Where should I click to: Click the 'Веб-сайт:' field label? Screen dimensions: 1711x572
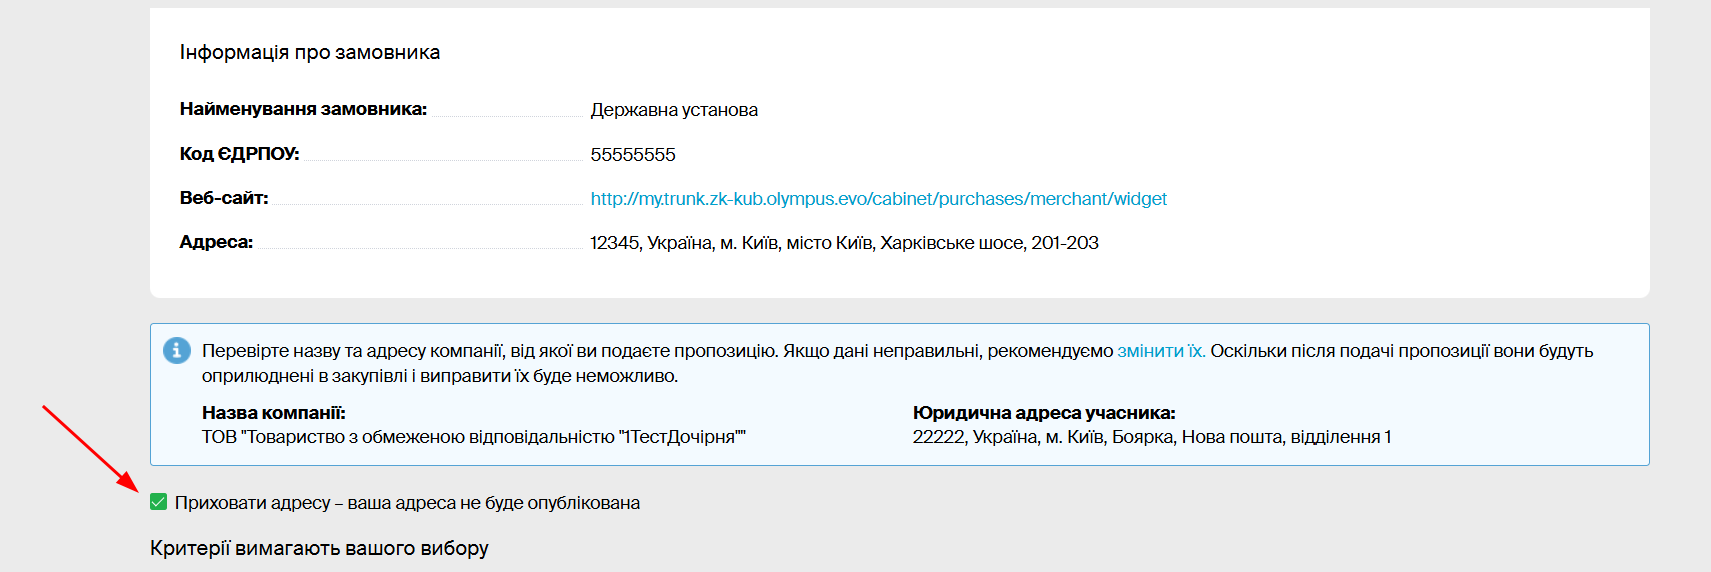(x=224, y=198)
